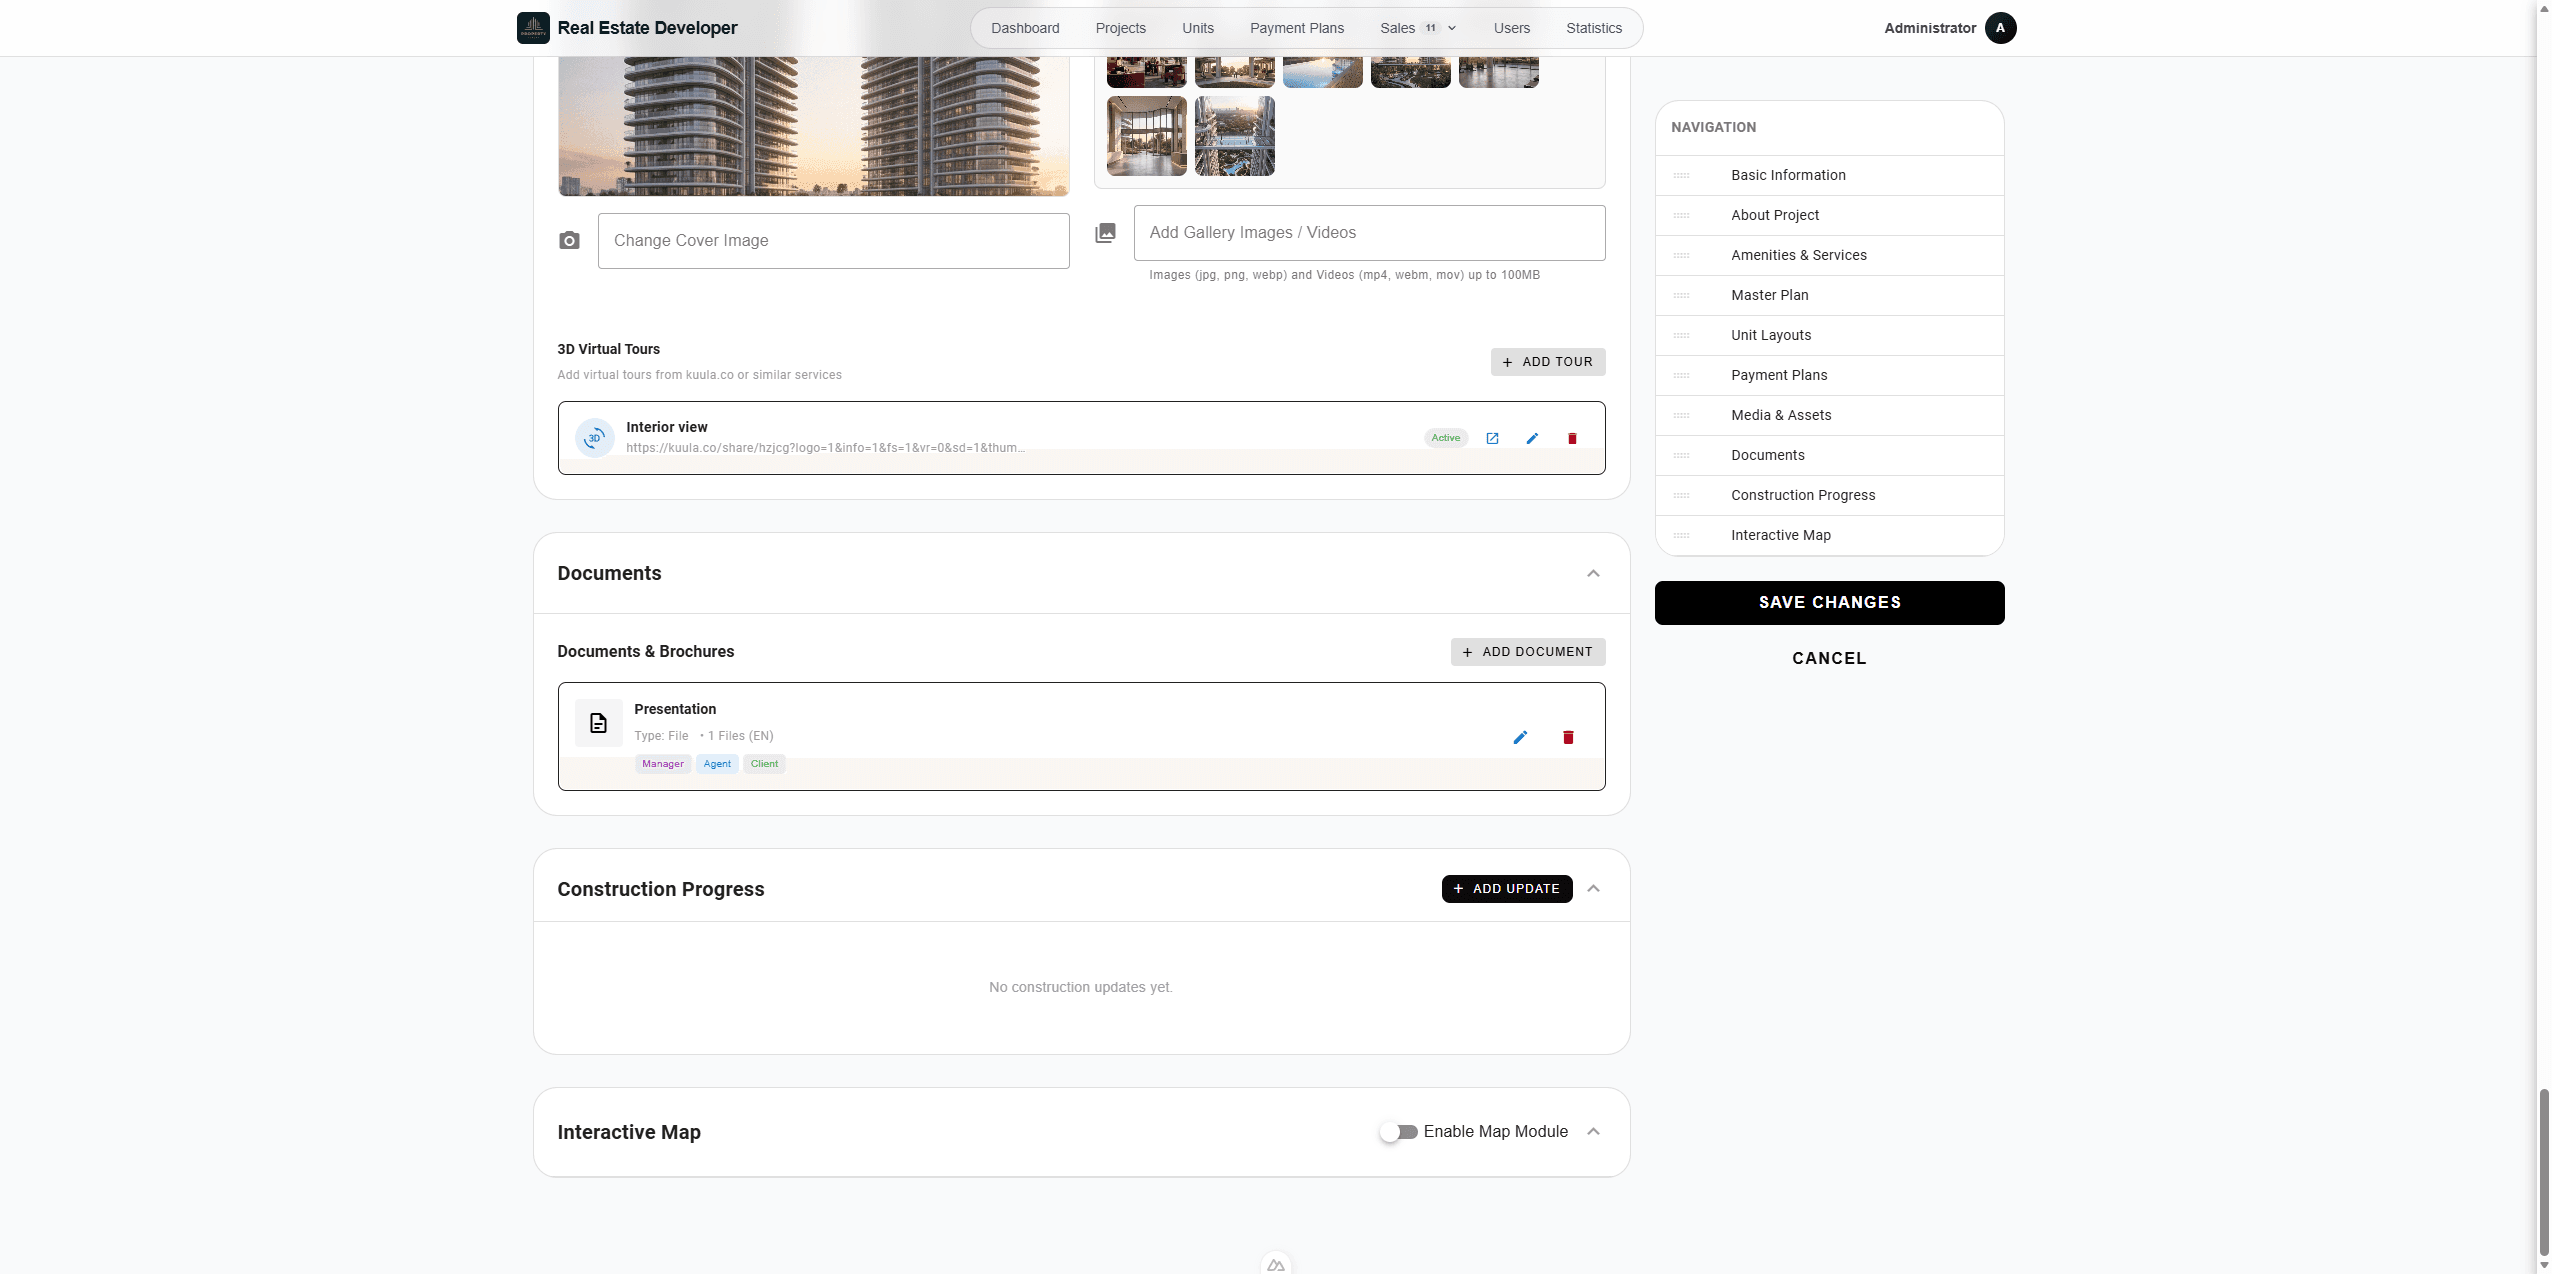Click the Presentation file icon

click(x=598, y=723)
